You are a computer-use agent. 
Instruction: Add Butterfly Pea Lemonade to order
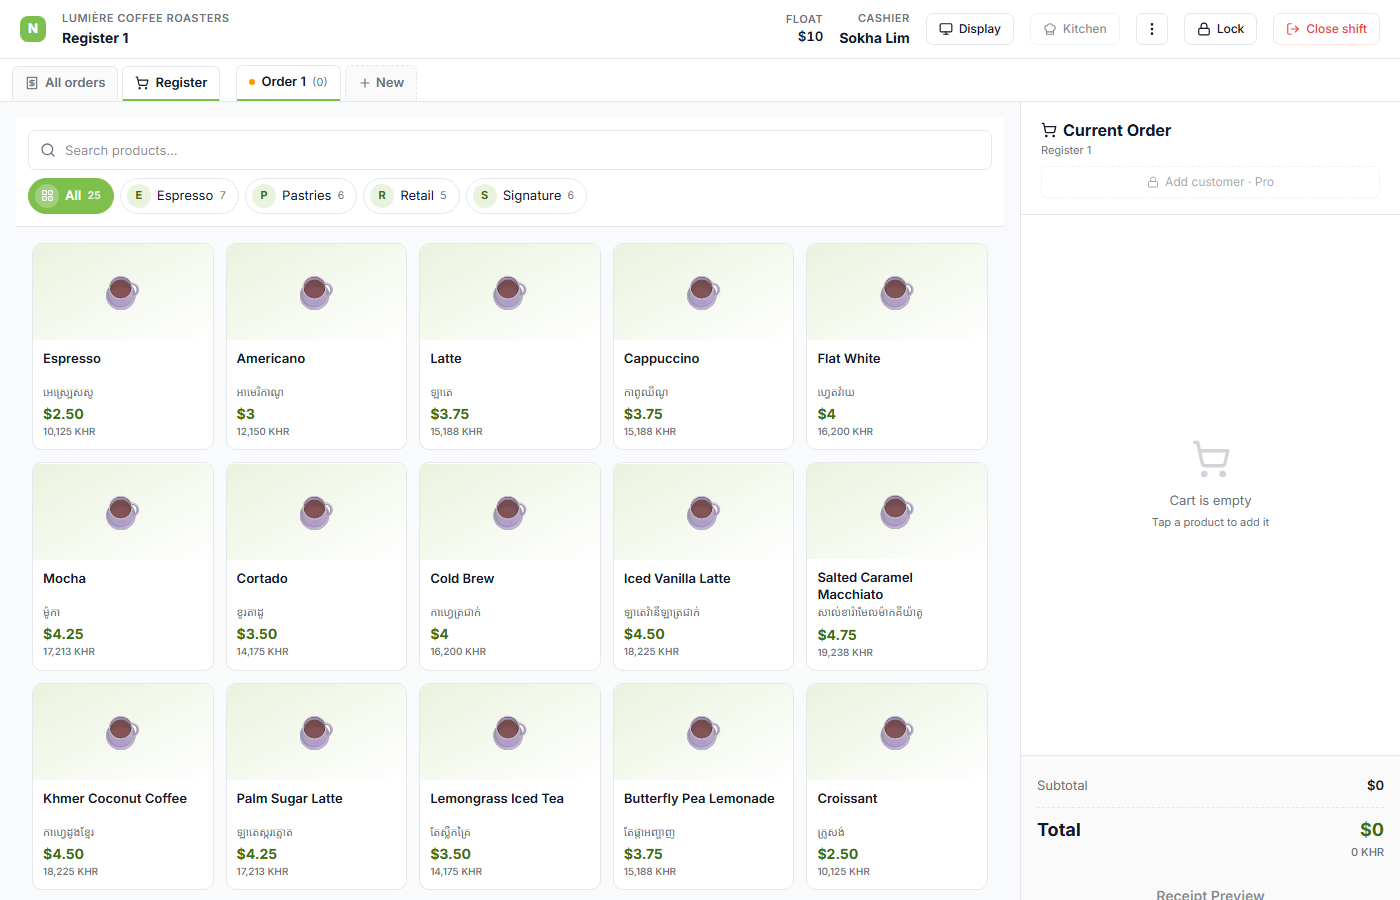[x=703, y=786]
